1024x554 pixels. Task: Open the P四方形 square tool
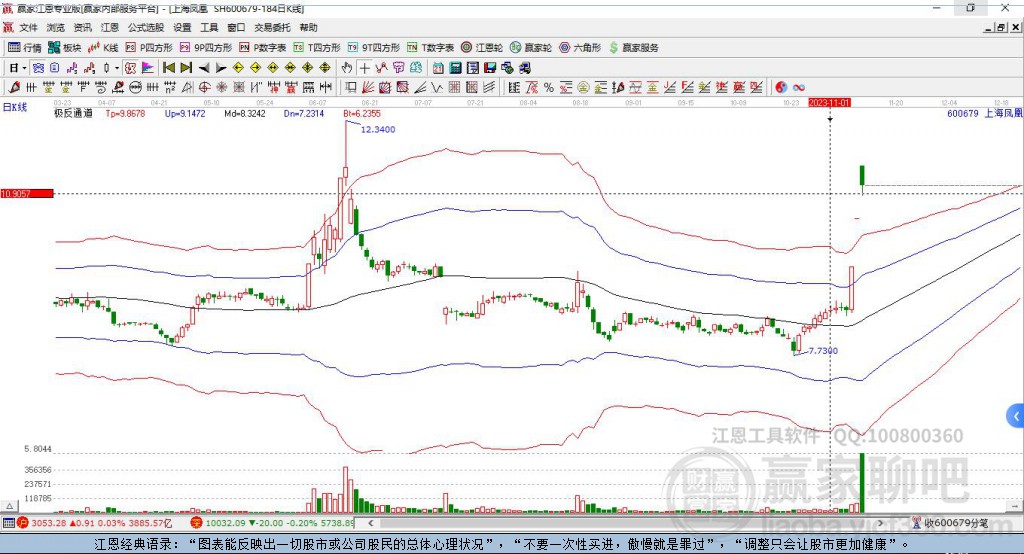click(x=149, y=48)
